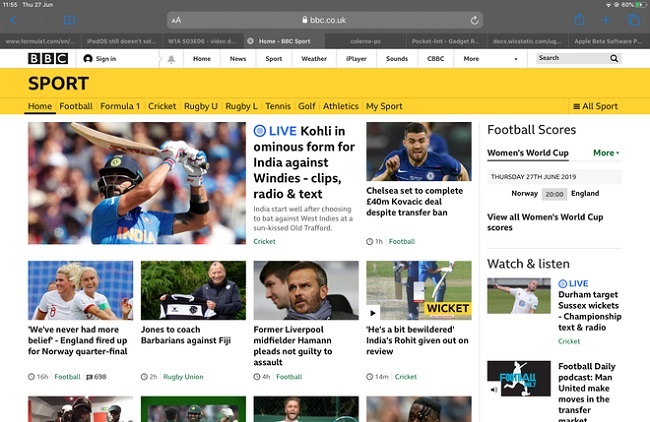Tap the Safari back arrow
Viewport: 650px width, 422px height.
(13, 20)
